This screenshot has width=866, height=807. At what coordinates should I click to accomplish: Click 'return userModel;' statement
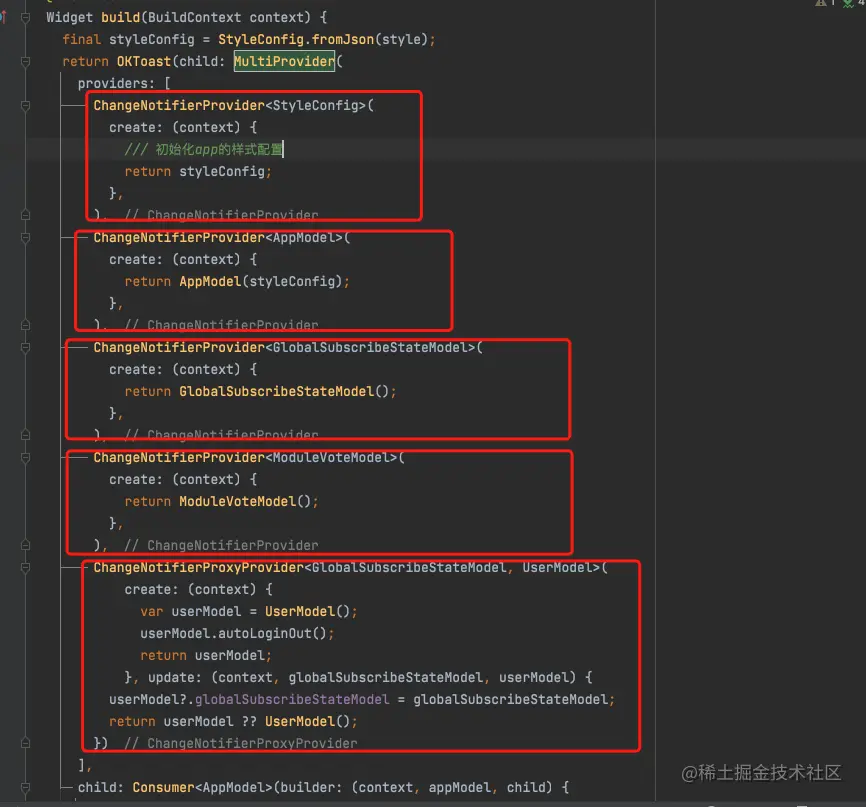click(x=205, y=656)
